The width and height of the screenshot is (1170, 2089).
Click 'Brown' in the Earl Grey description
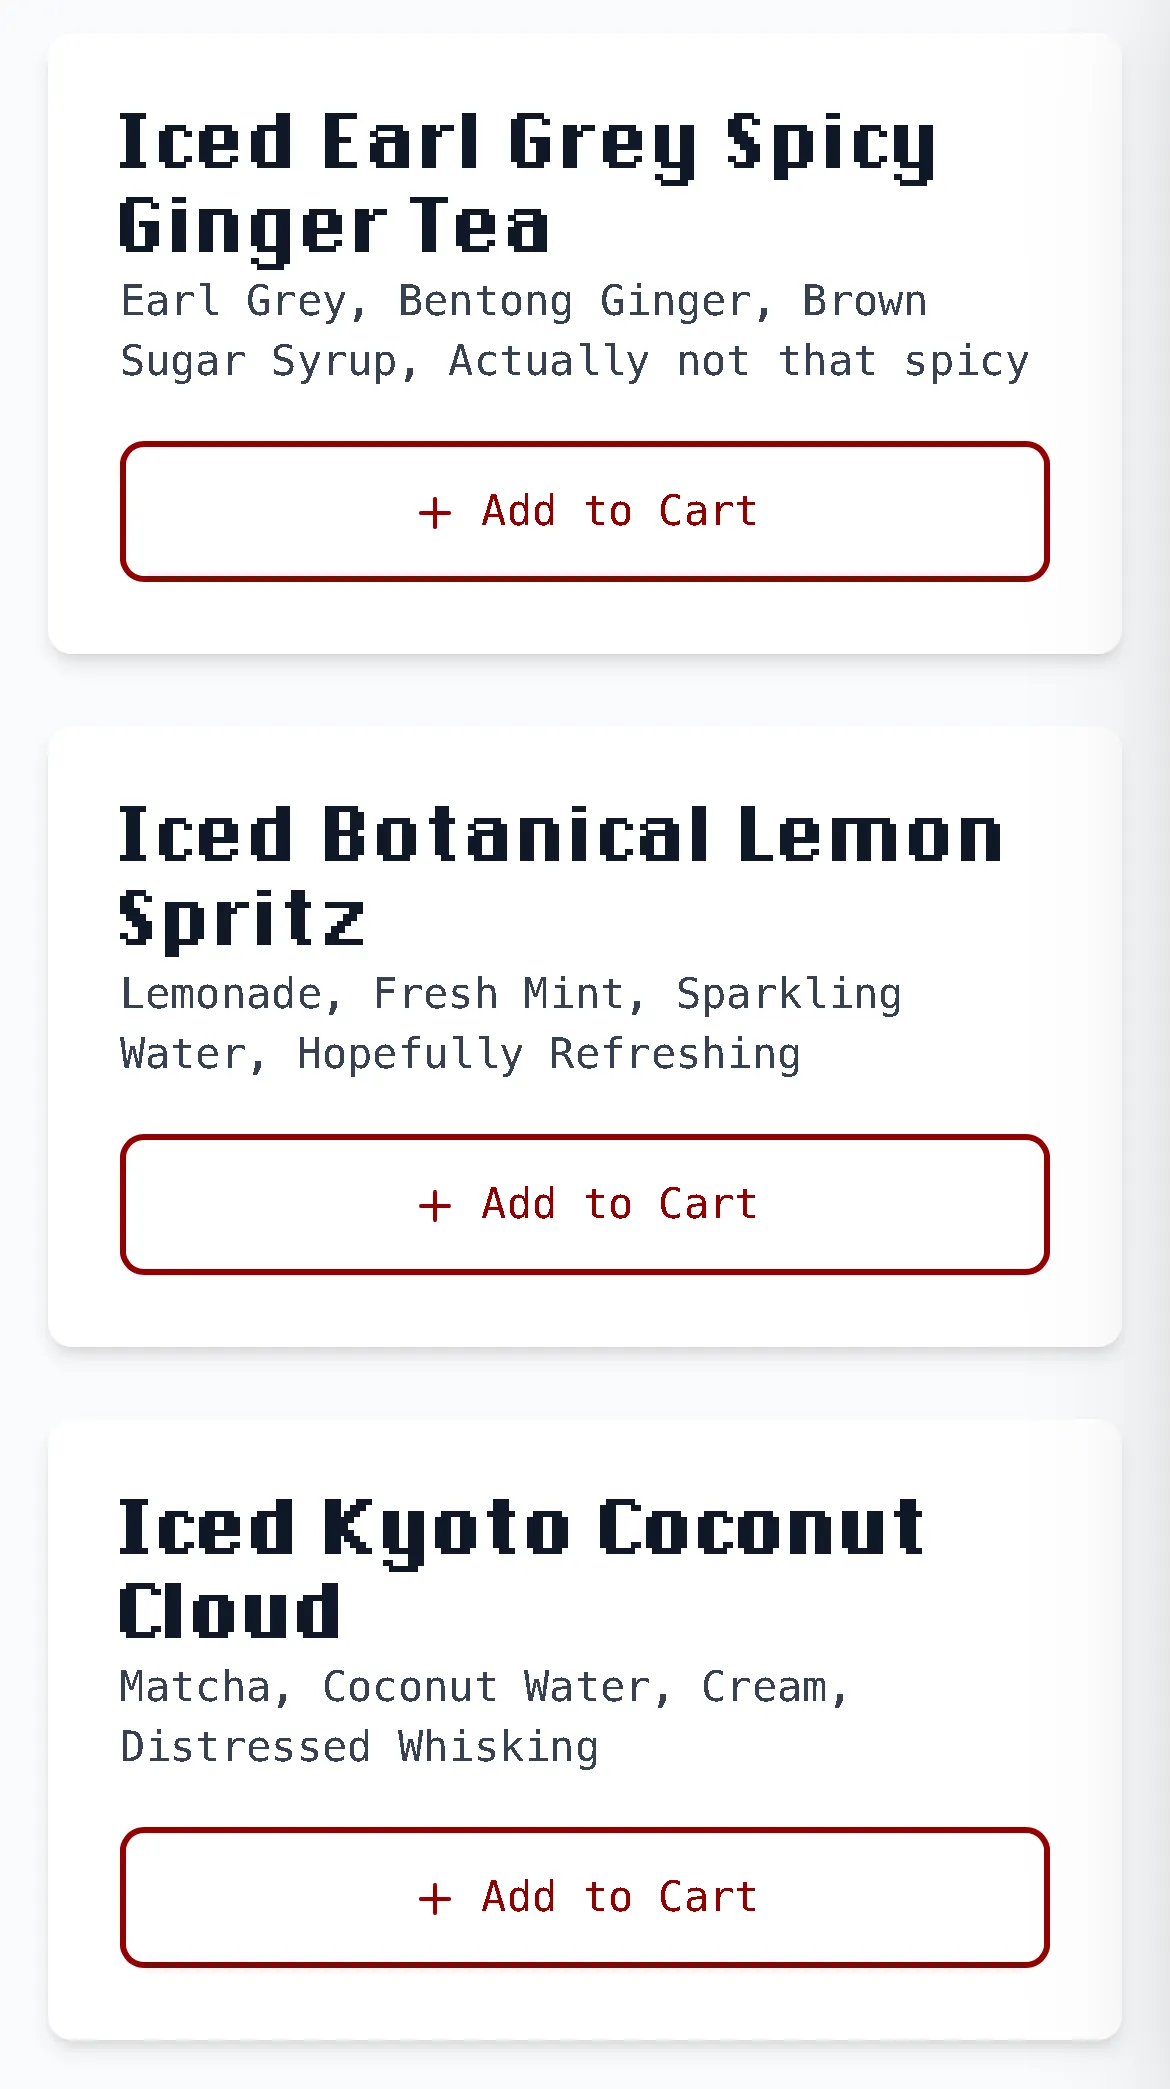click(x=865, y=301)
